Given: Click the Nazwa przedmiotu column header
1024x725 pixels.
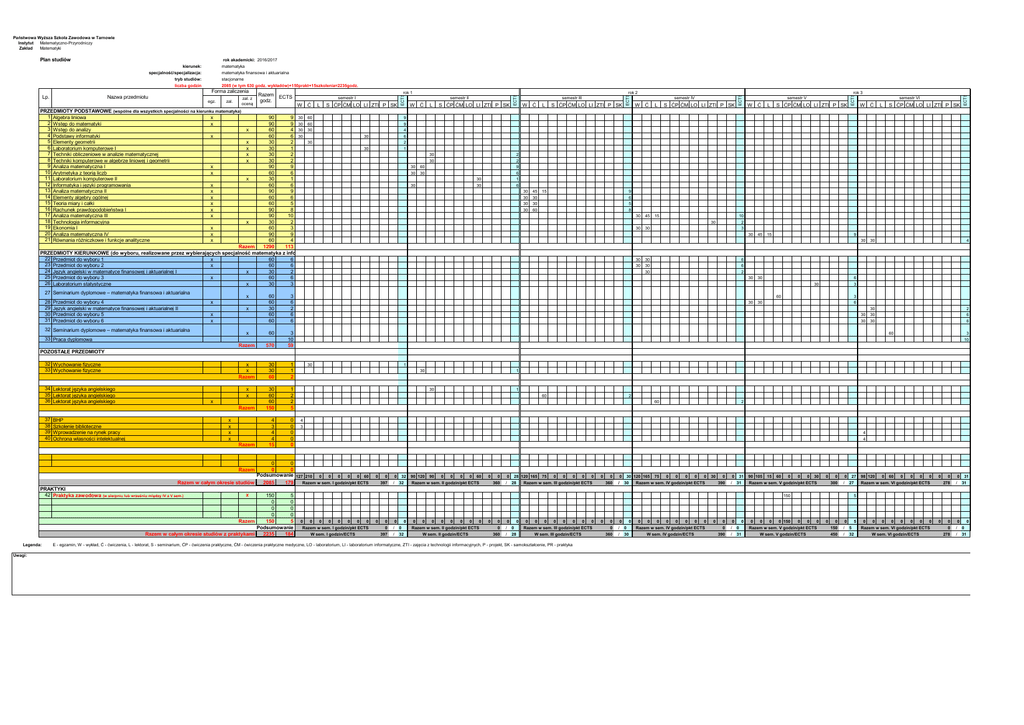Looking at the screenshot, I should click(x=127, y=97).
